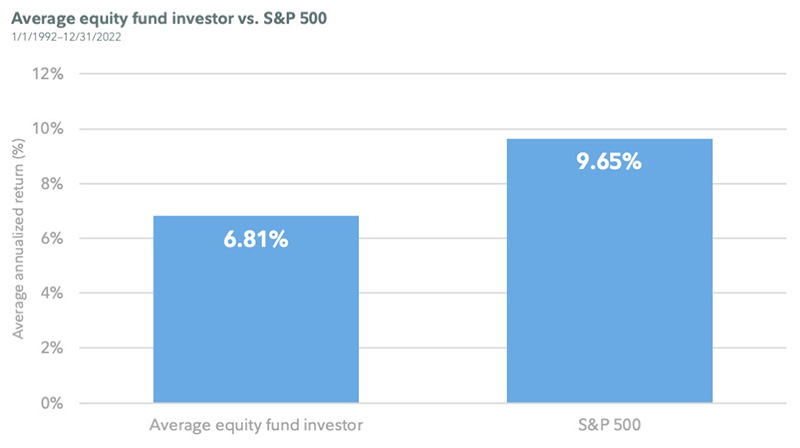Click the 8% gridline between the bars
This screenshot has width=800, height=448.
tap(432, 184)
